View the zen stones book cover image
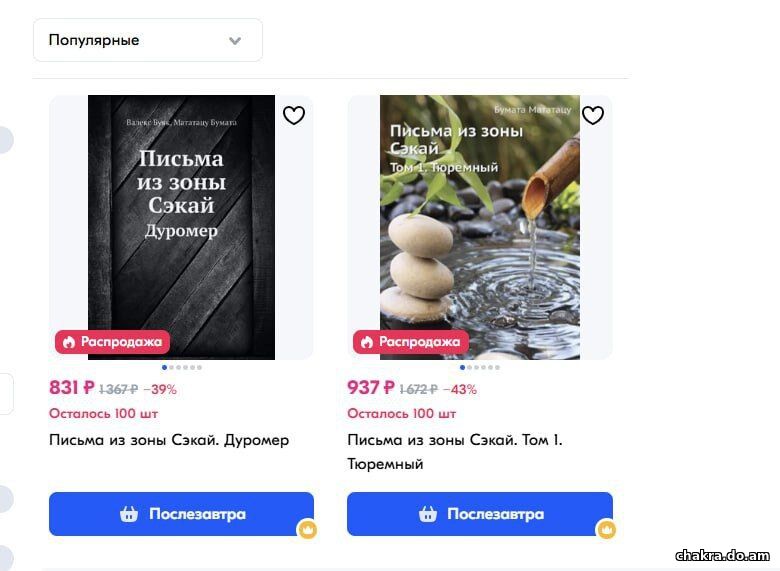Image resolution: width=780 pixels, height=571 pixels. (480, 227)
